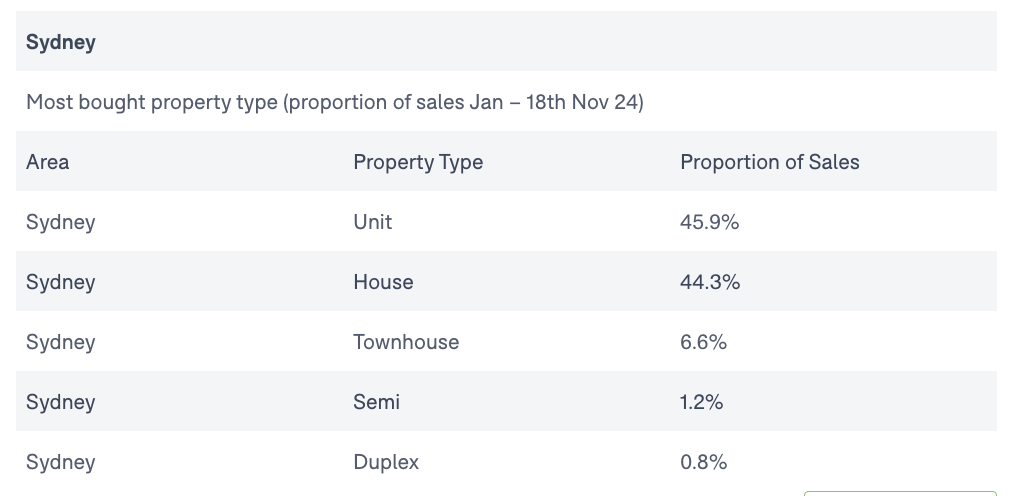This screenshot has width=1018, height=496.
Task: Click the 45.9% proportion value
Action: tap(709, 222)
